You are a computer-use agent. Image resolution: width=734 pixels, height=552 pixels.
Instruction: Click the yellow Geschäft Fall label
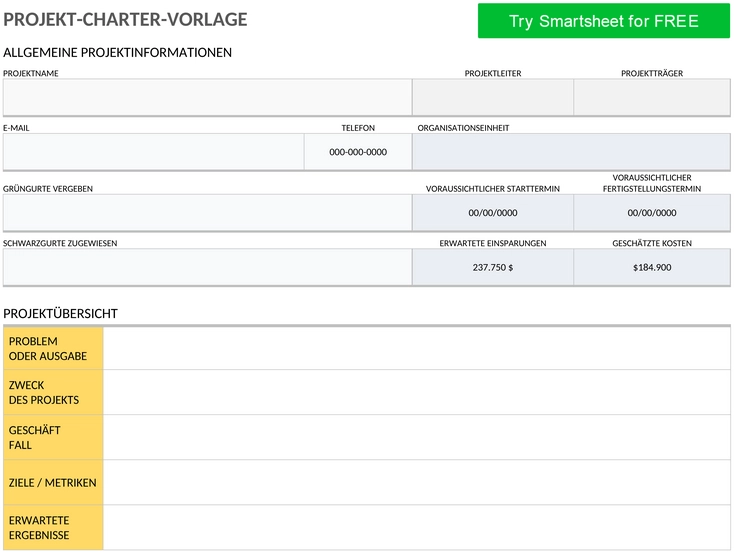[53, 437]
